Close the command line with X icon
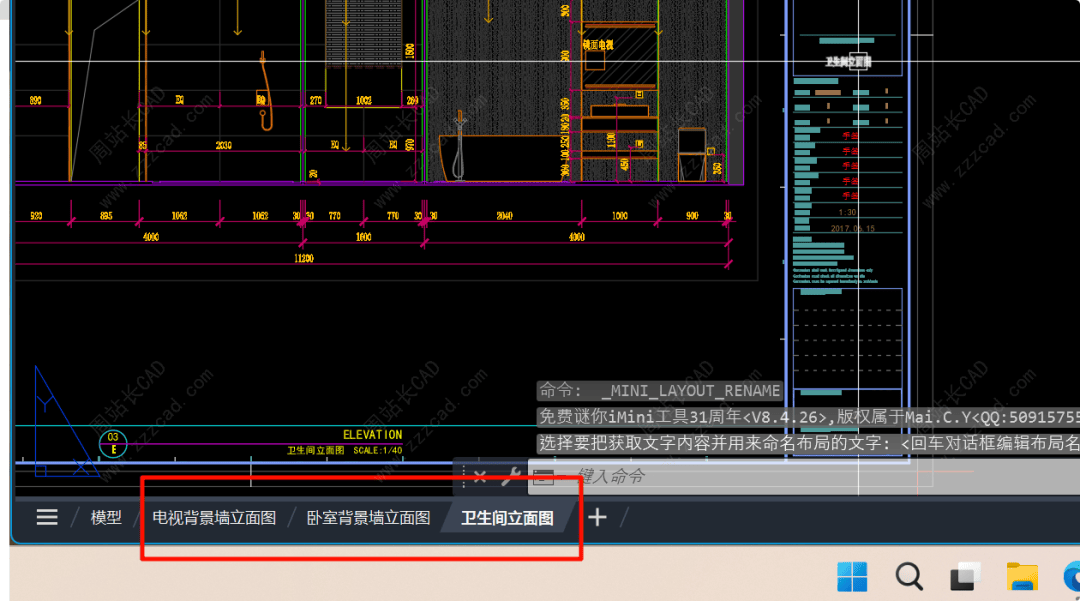Viewport: 1080px width, 601px height. 480,476
